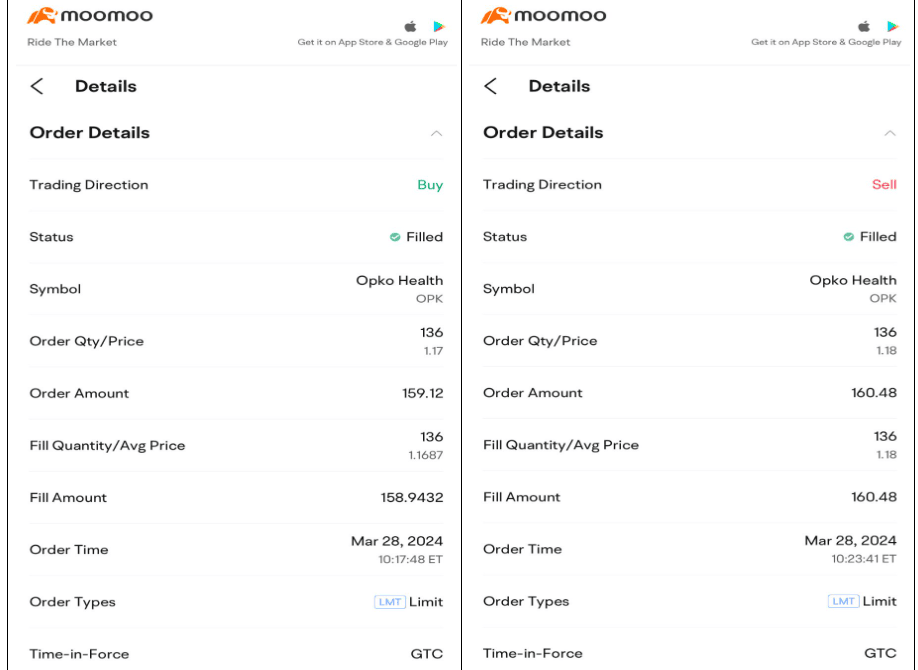The image size is (918, 670).
Task: Click the green Filled checkmark in the Buy order
Action: point(395,237)
